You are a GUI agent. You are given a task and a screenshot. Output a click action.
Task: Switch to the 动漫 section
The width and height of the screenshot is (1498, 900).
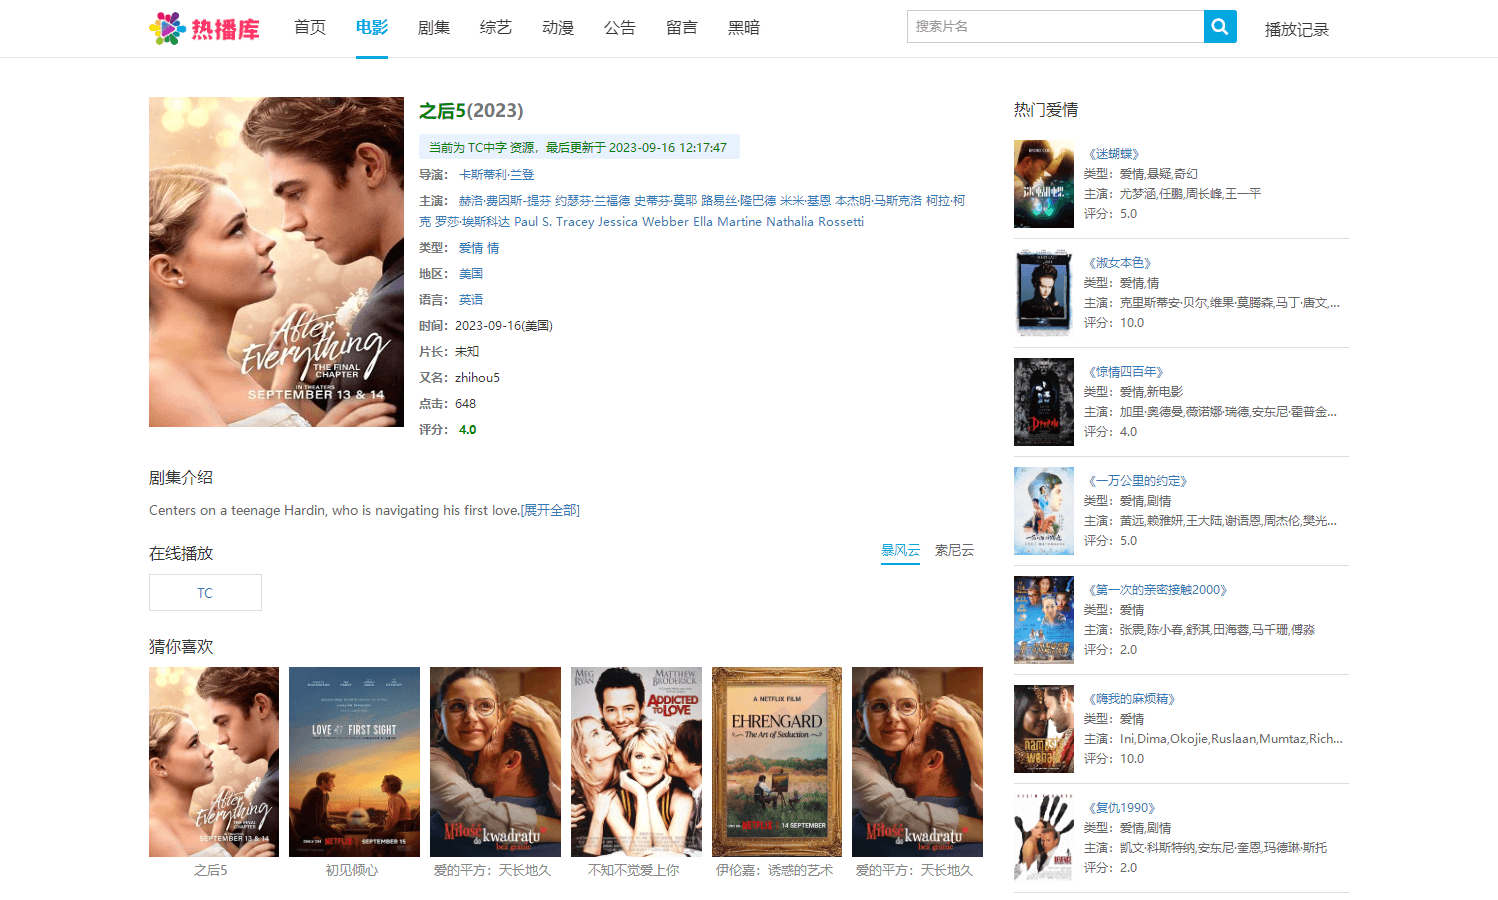pos(558,28)
